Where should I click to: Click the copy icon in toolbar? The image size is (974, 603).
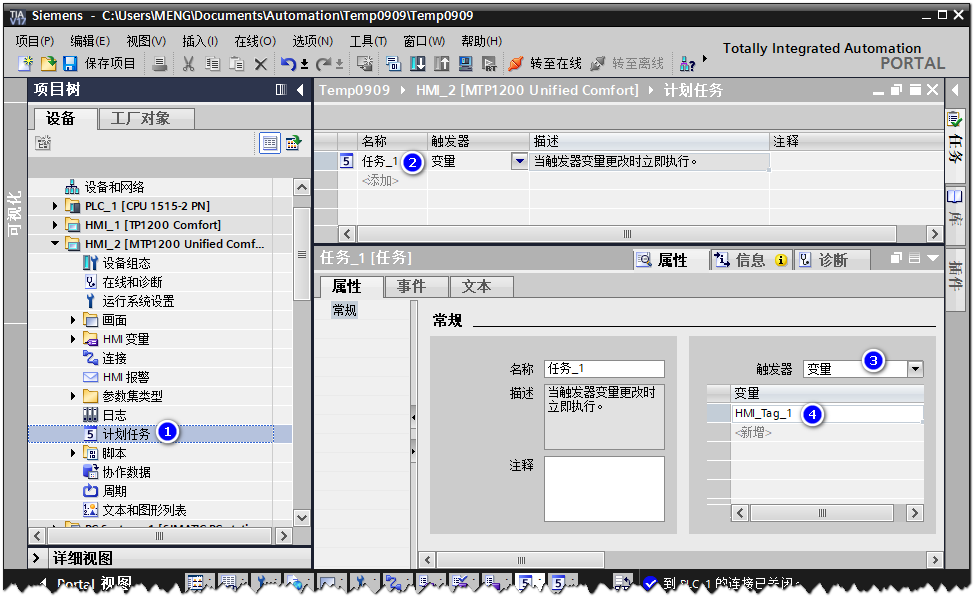coord(212,63)
